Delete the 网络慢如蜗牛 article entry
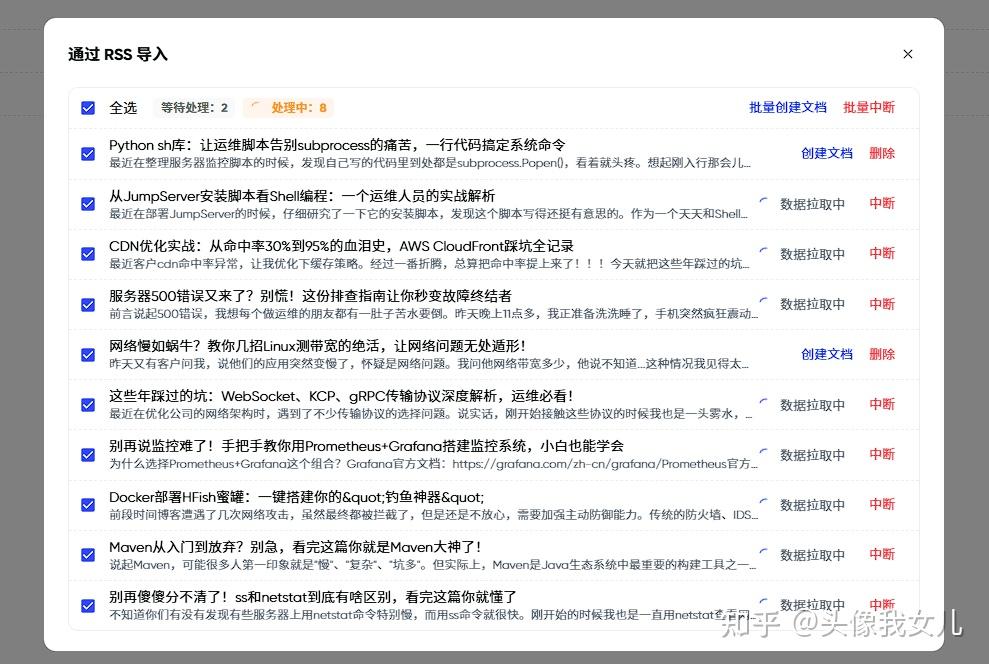Screen dimensions: 989x664 (x=881, y=354)
